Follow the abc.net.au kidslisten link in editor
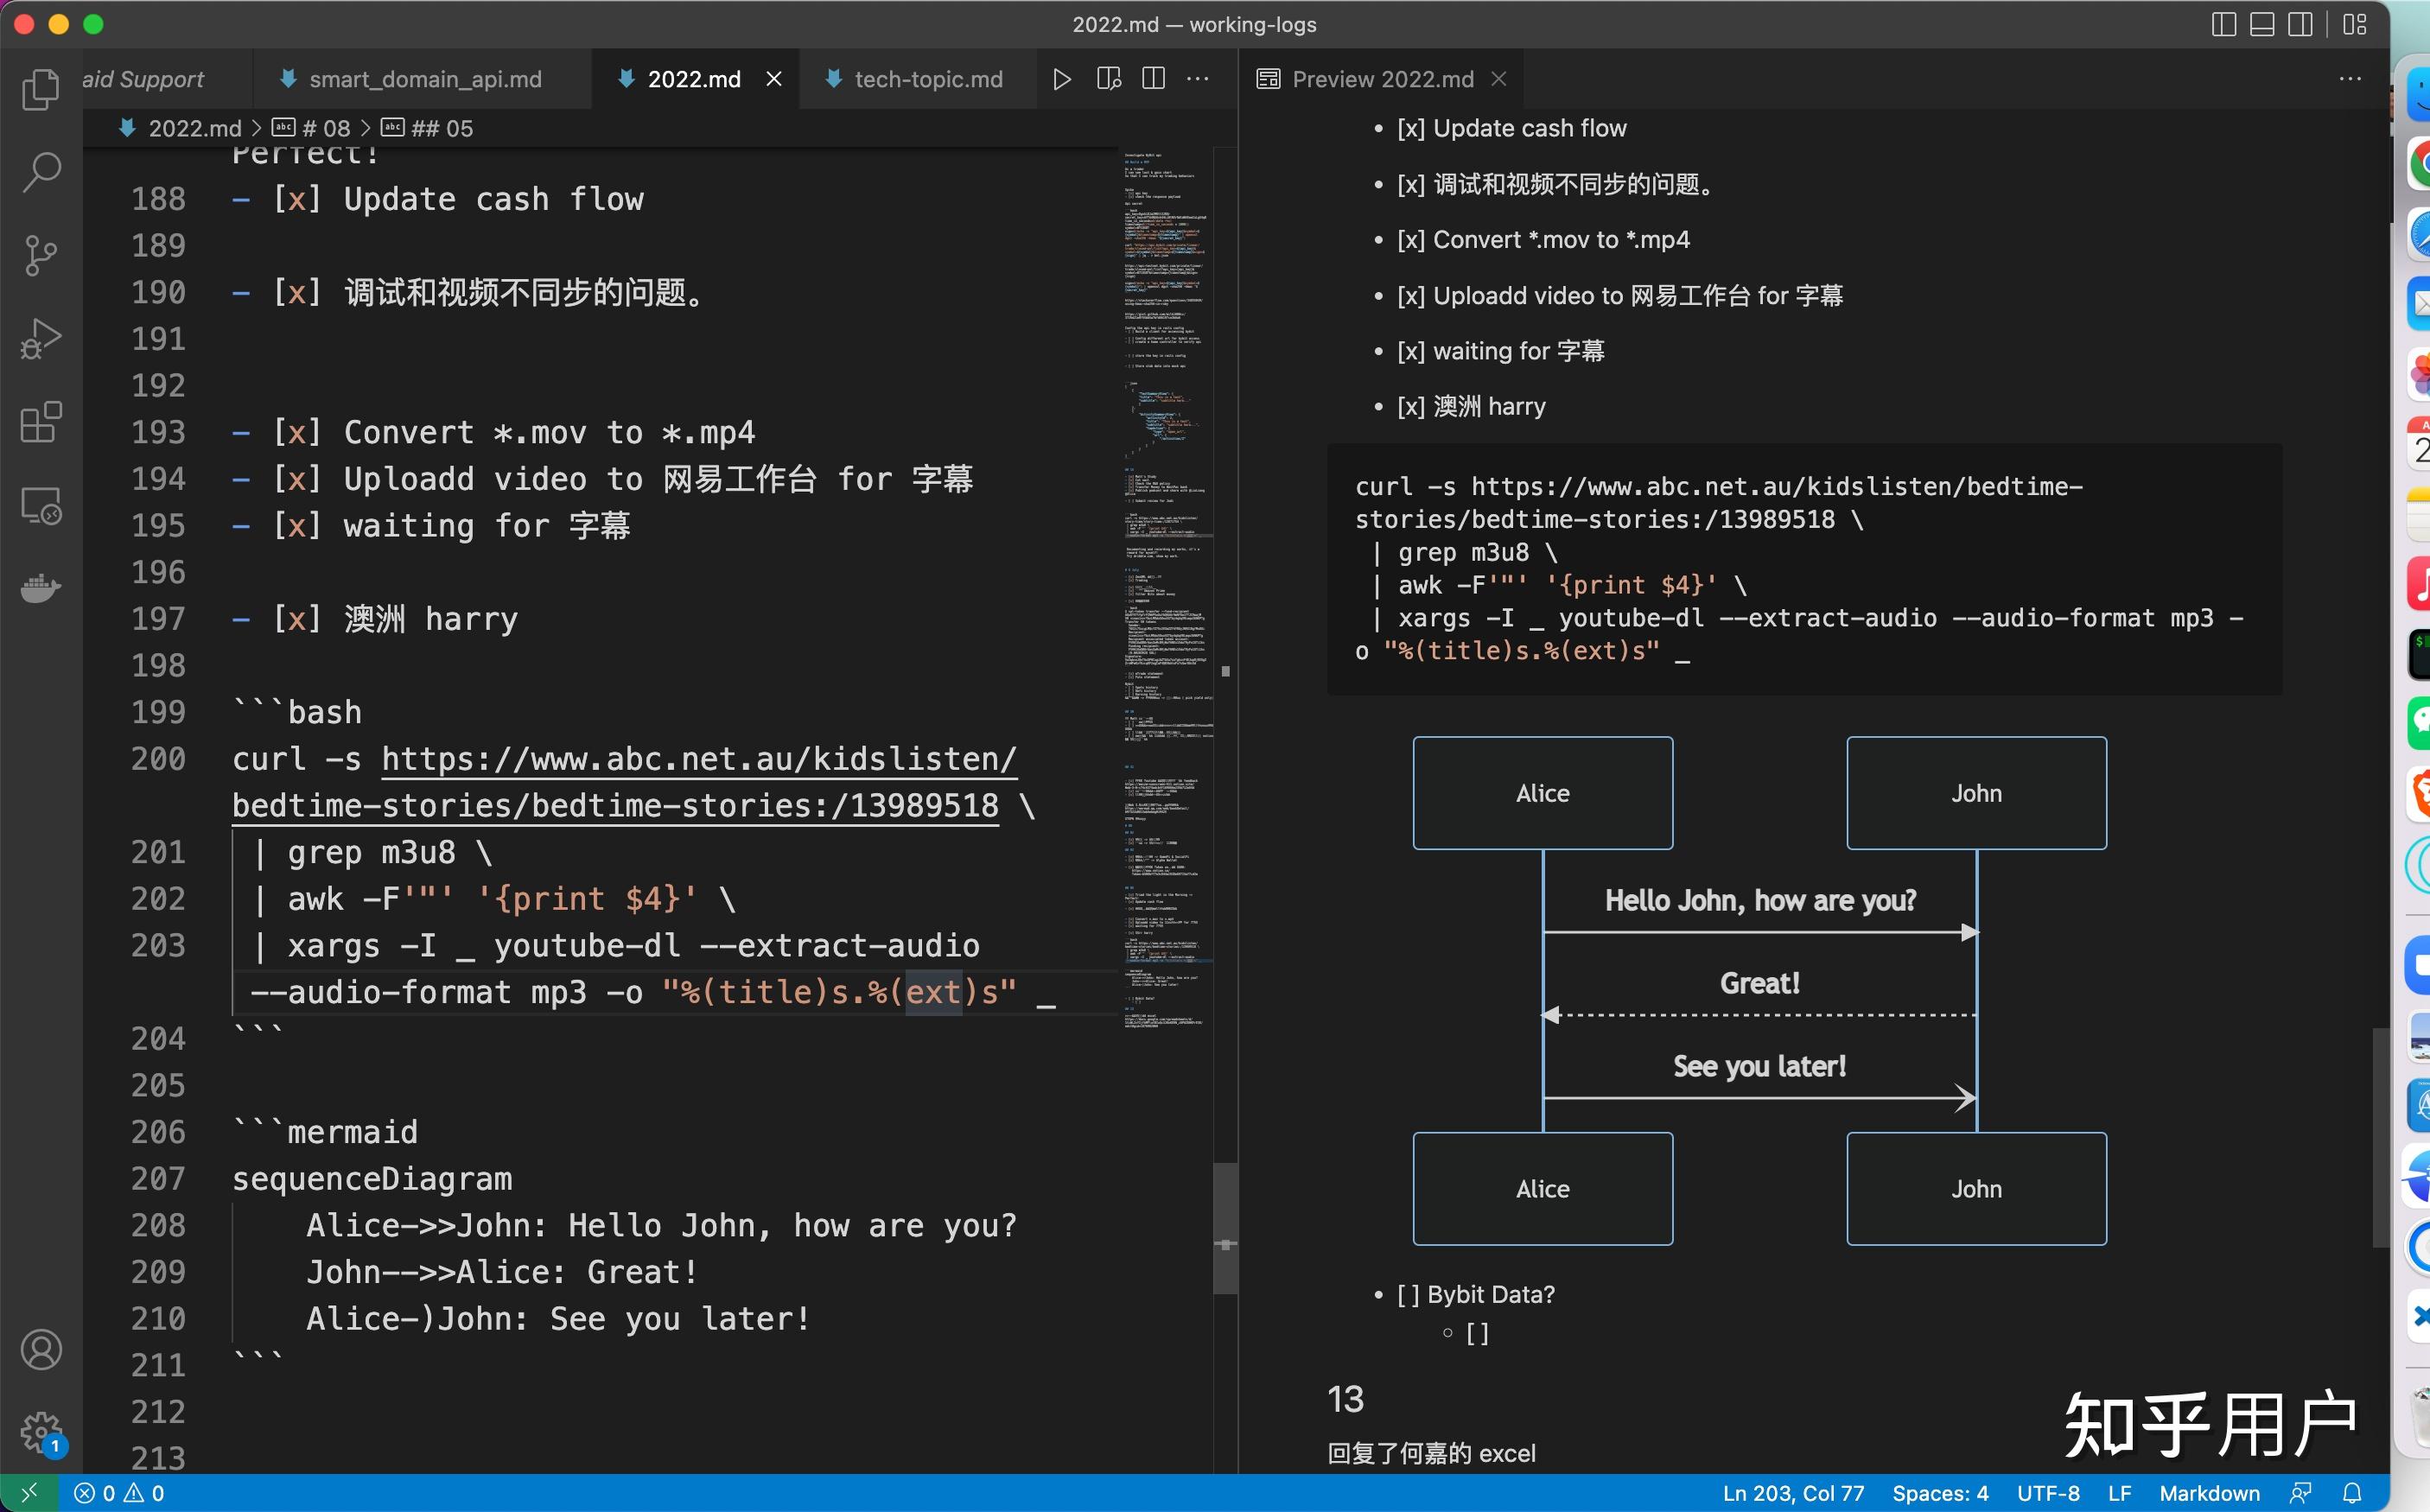2430x1512 pixels. tap(698, 759)
